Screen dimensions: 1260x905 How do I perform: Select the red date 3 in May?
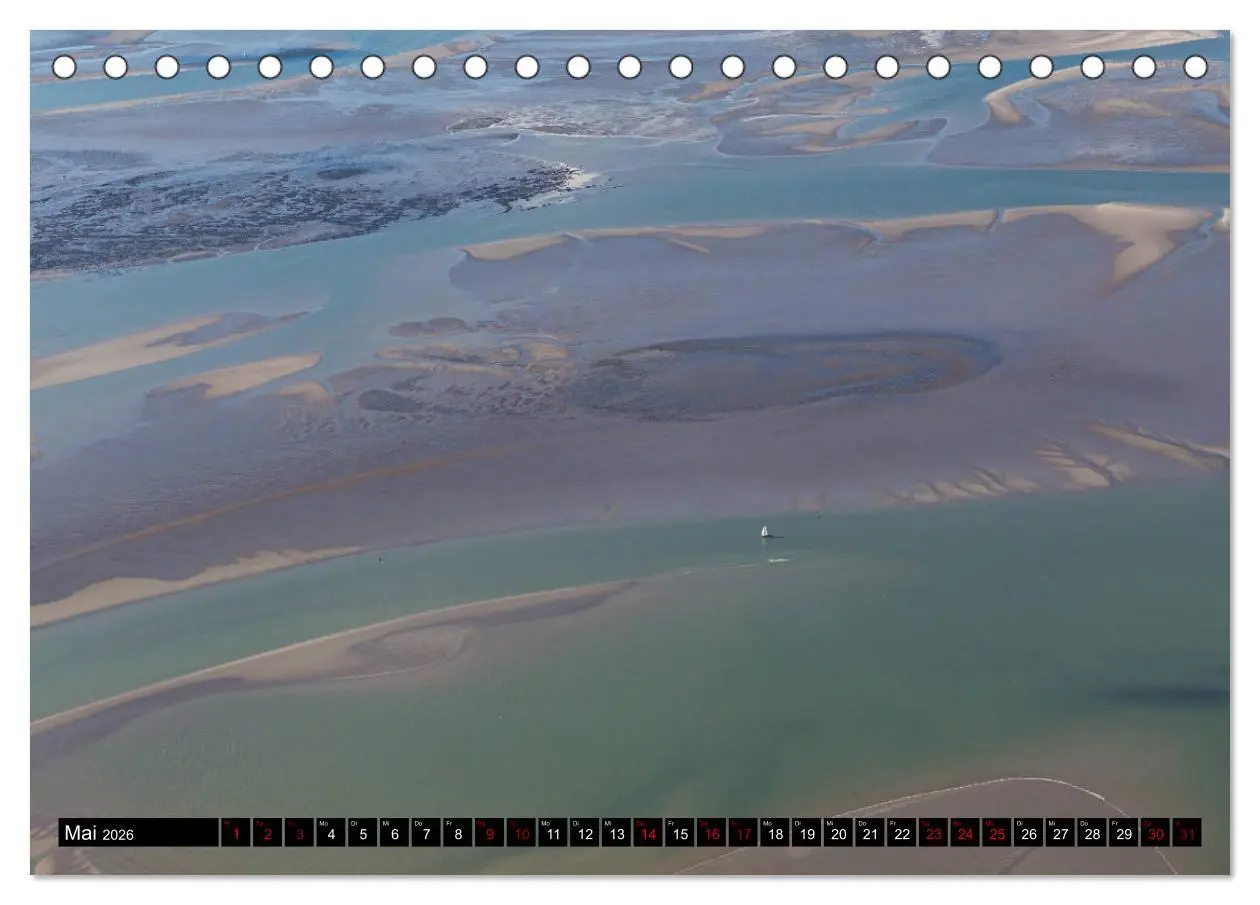(x=299, y=833)
